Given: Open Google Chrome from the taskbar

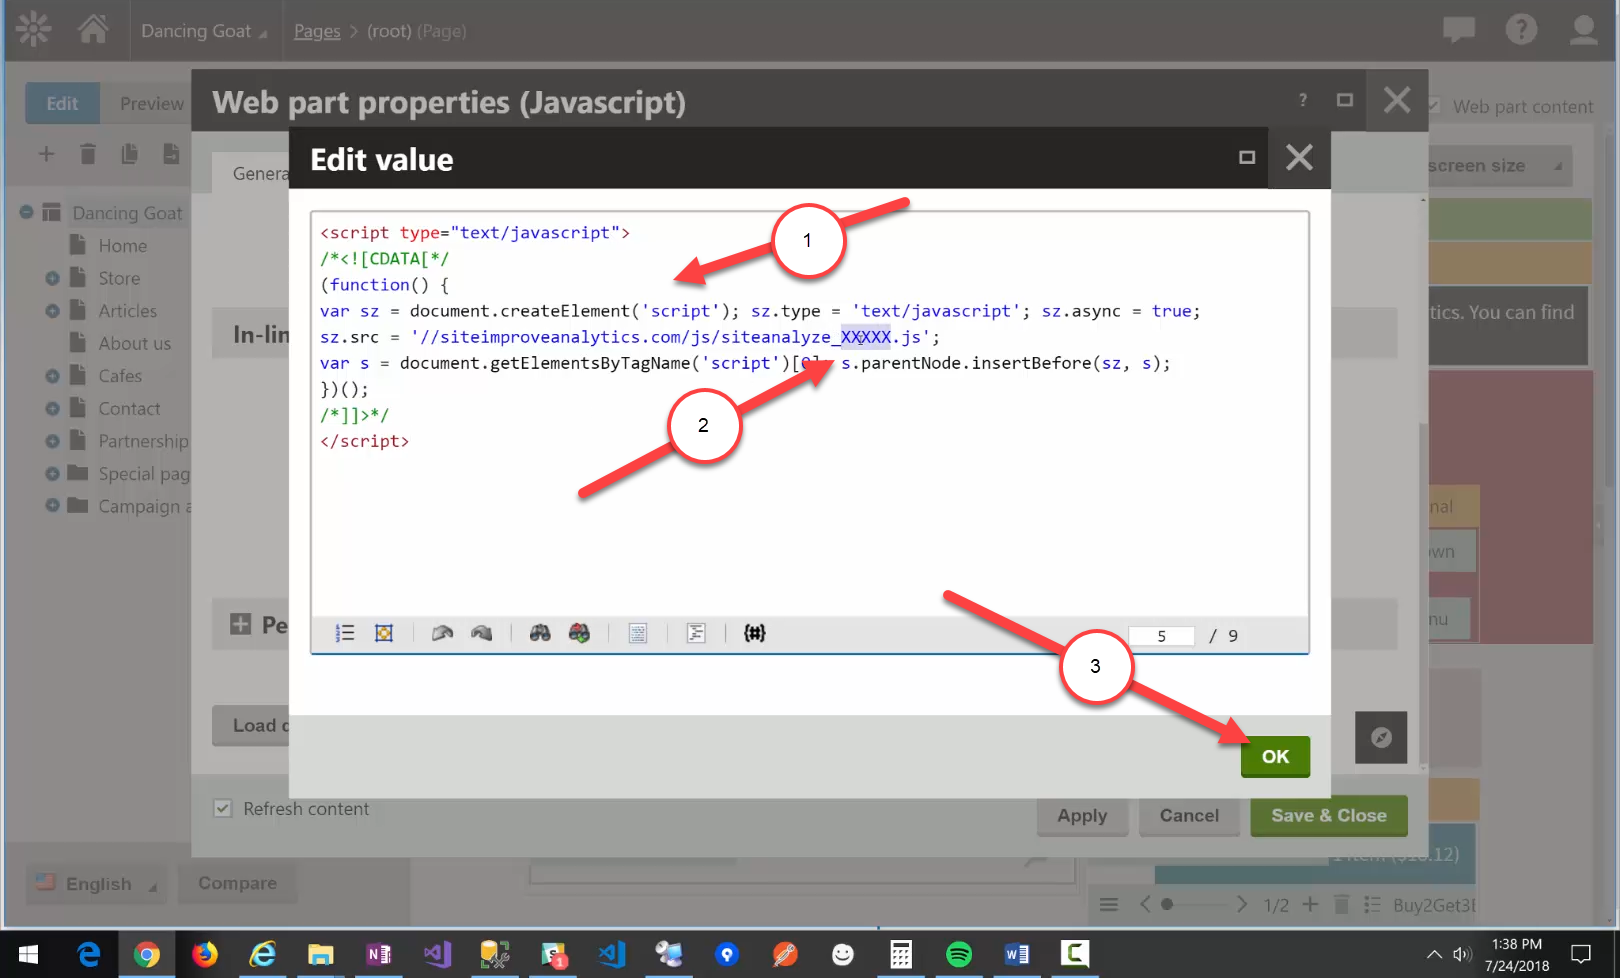Looking at the screenshot, I should coord(148,954).
